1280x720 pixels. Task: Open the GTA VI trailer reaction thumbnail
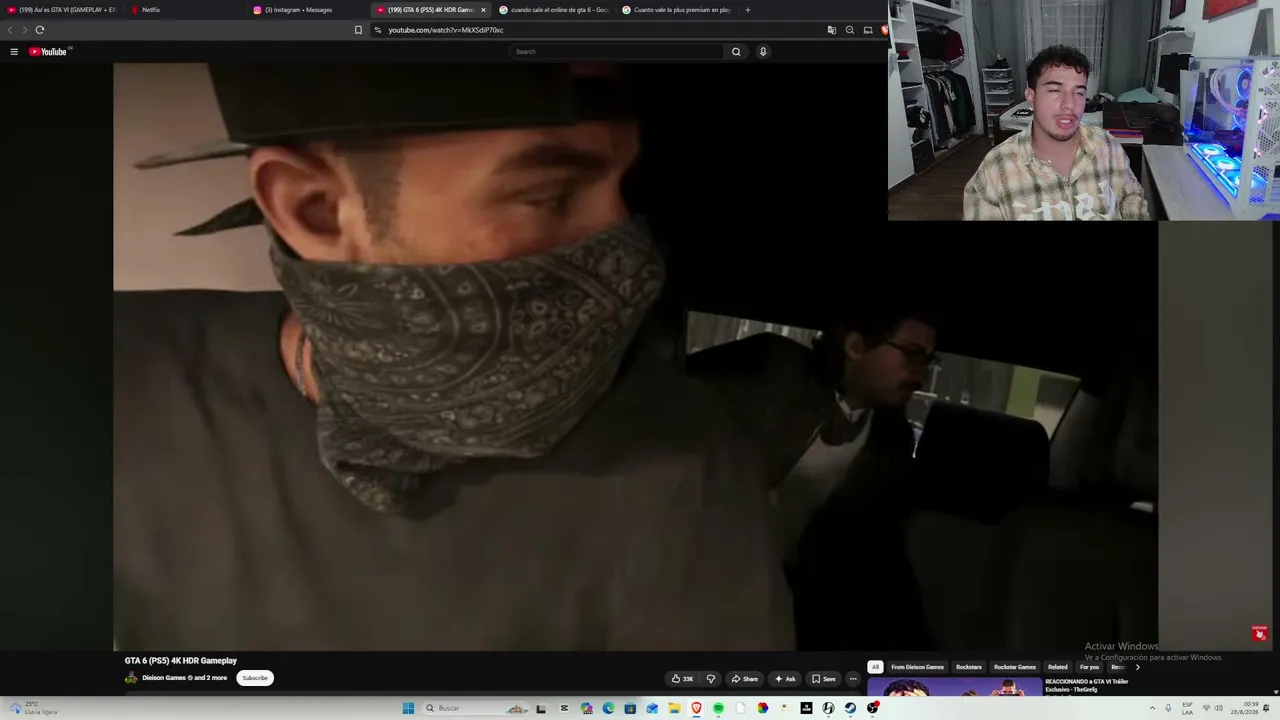click(x=954, y=687)
